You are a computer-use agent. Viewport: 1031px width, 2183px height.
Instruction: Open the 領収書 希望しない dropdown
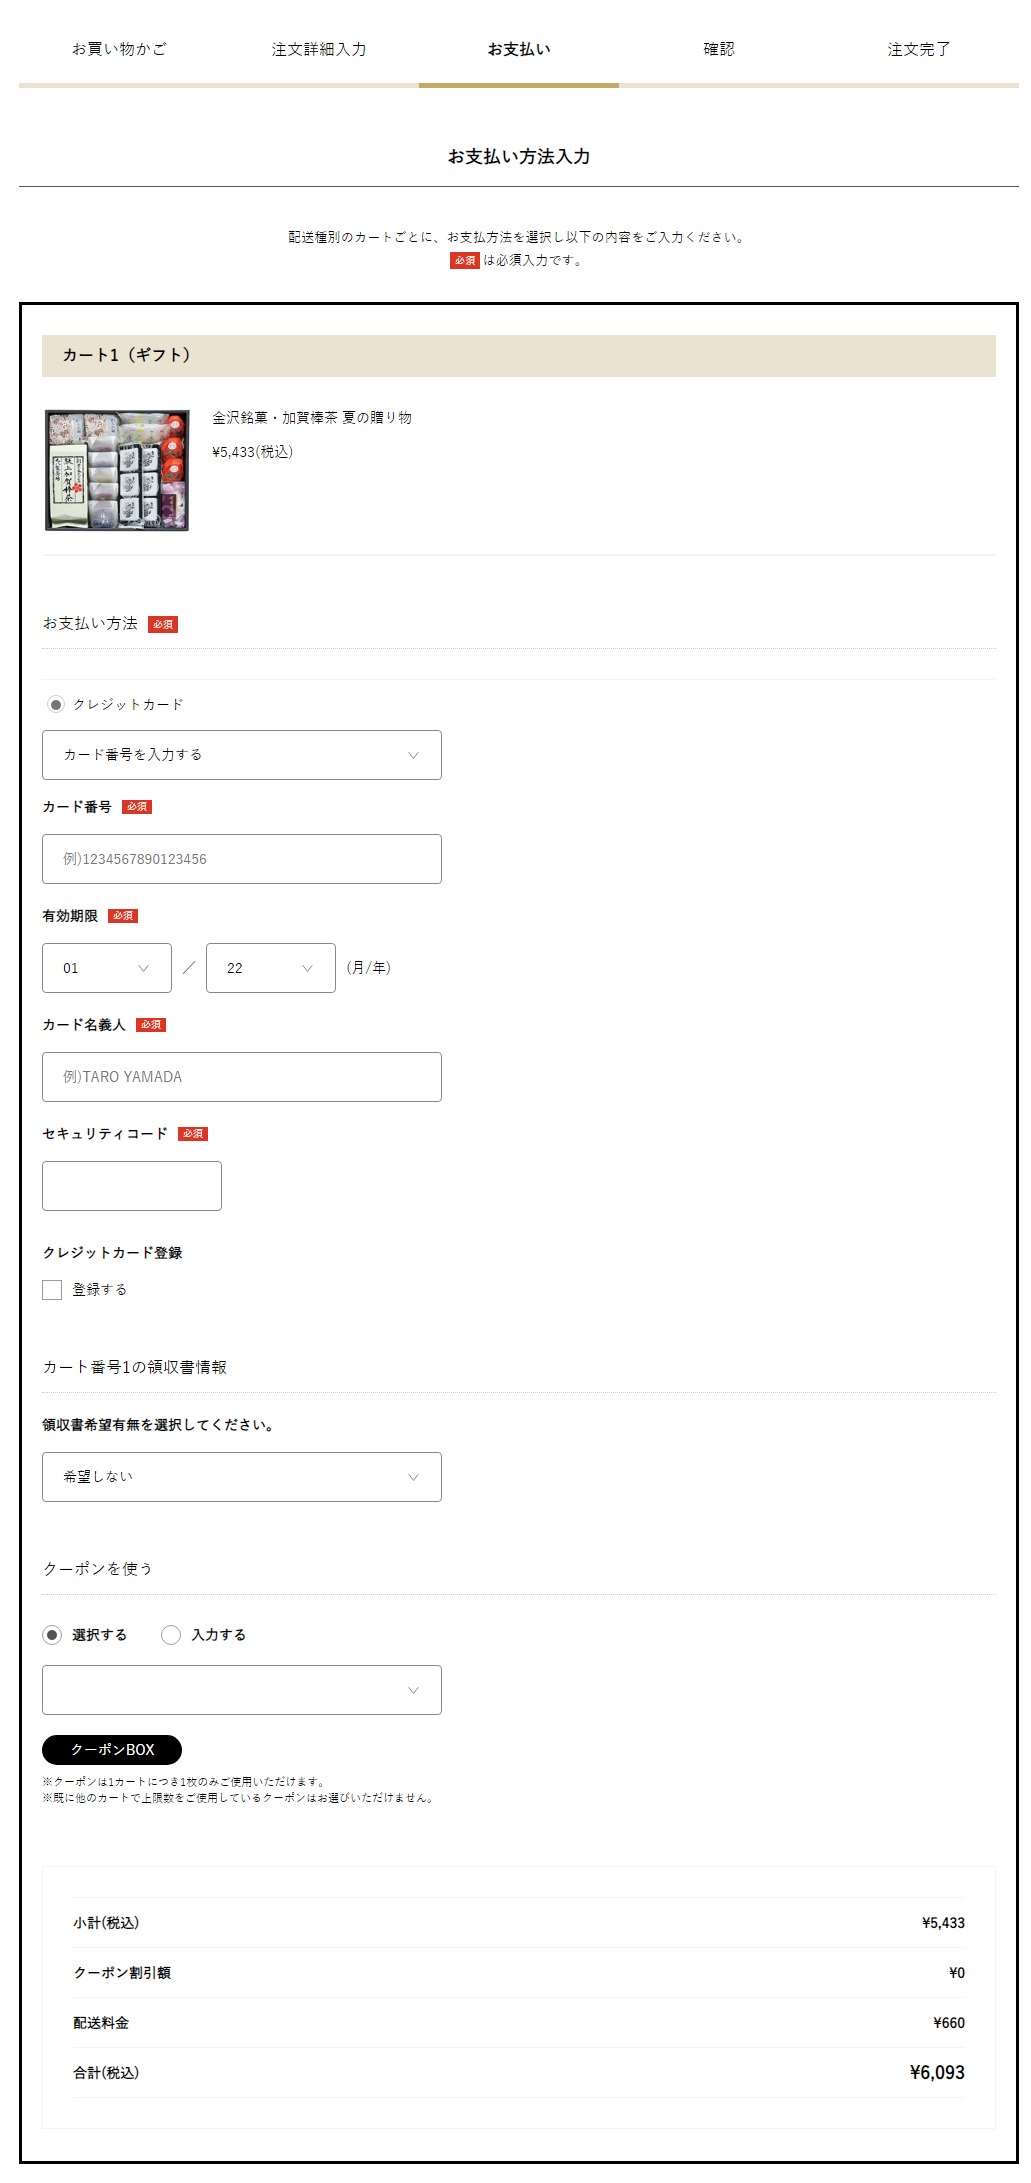point(242,1477)
